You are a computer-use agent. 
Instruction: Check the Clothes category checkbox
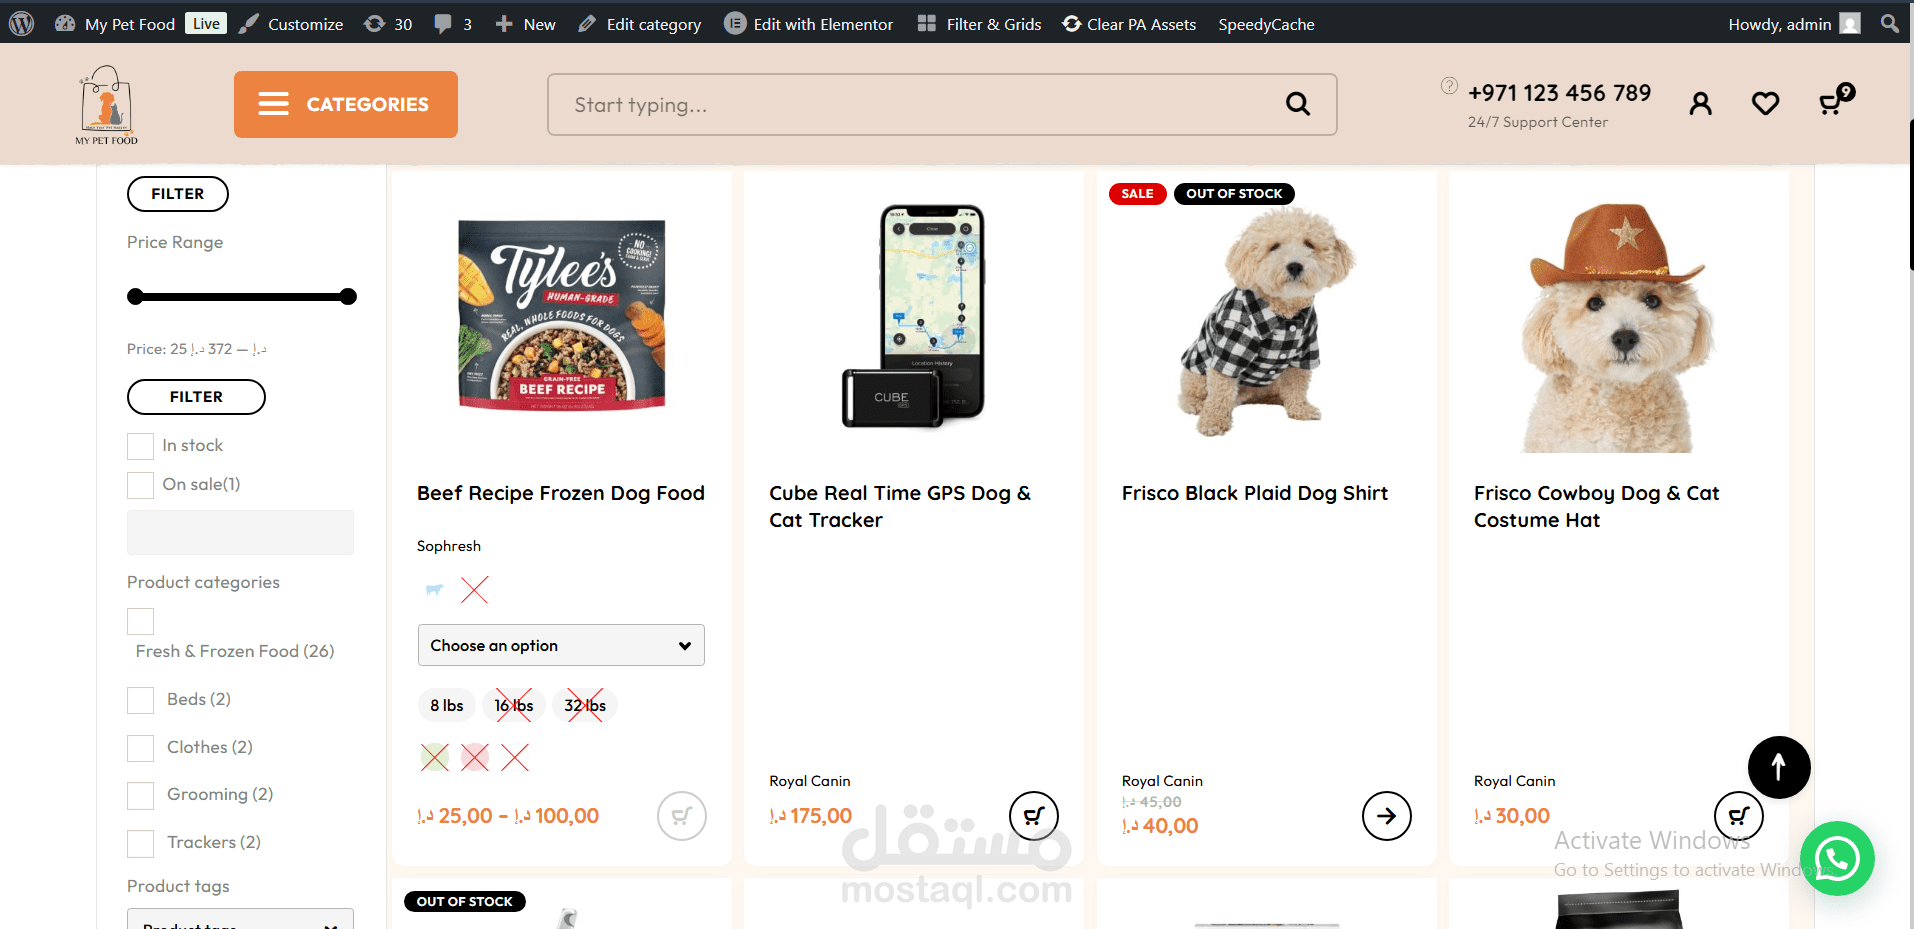pyautogui.click(x=140, y=748)
